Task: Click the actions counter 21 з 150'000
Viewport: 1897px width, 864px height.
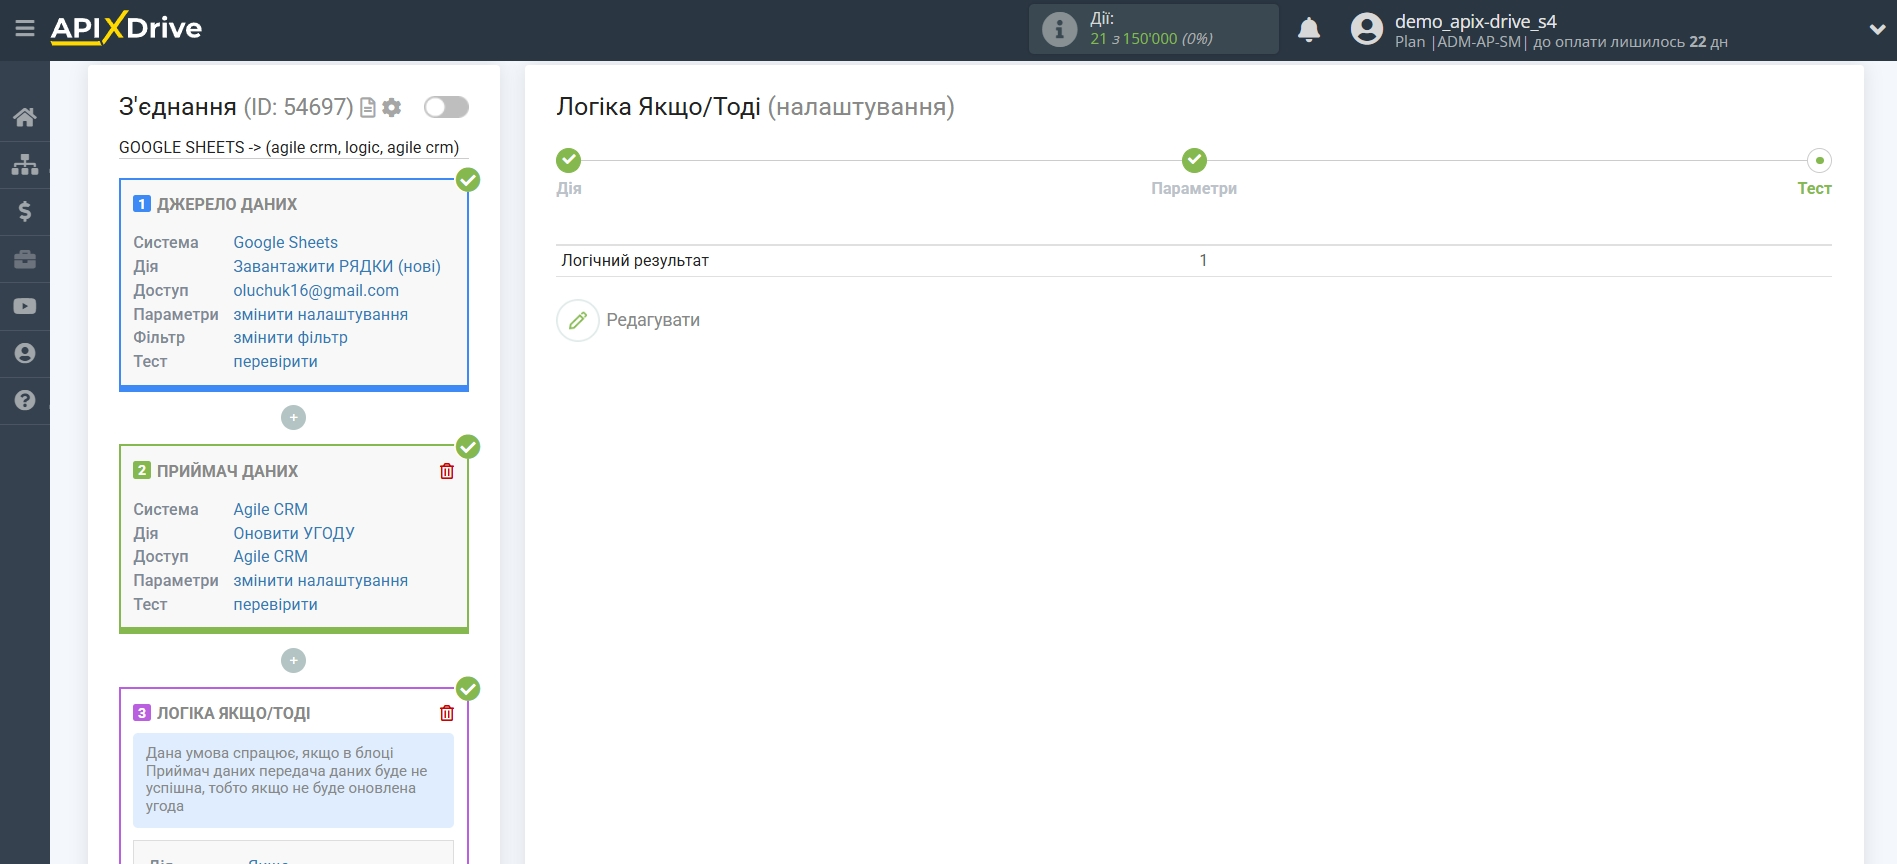Action: tap(1151, 39)
